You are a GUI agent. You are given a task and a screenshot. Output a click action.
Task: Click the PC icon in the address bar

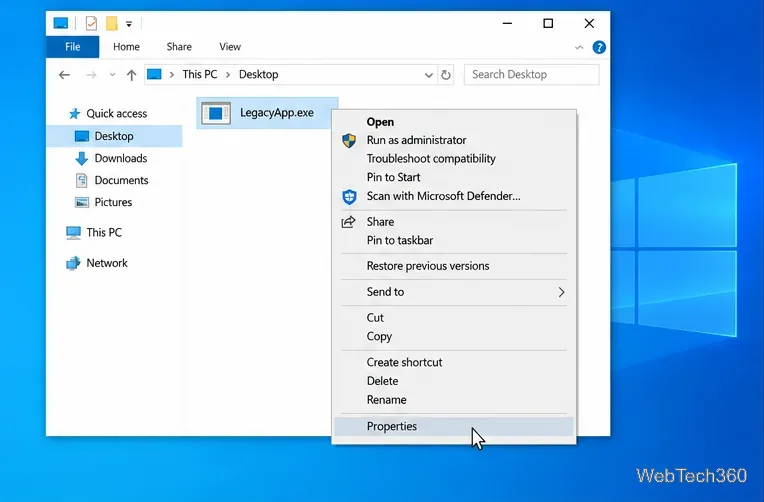(x=154, y=74)
